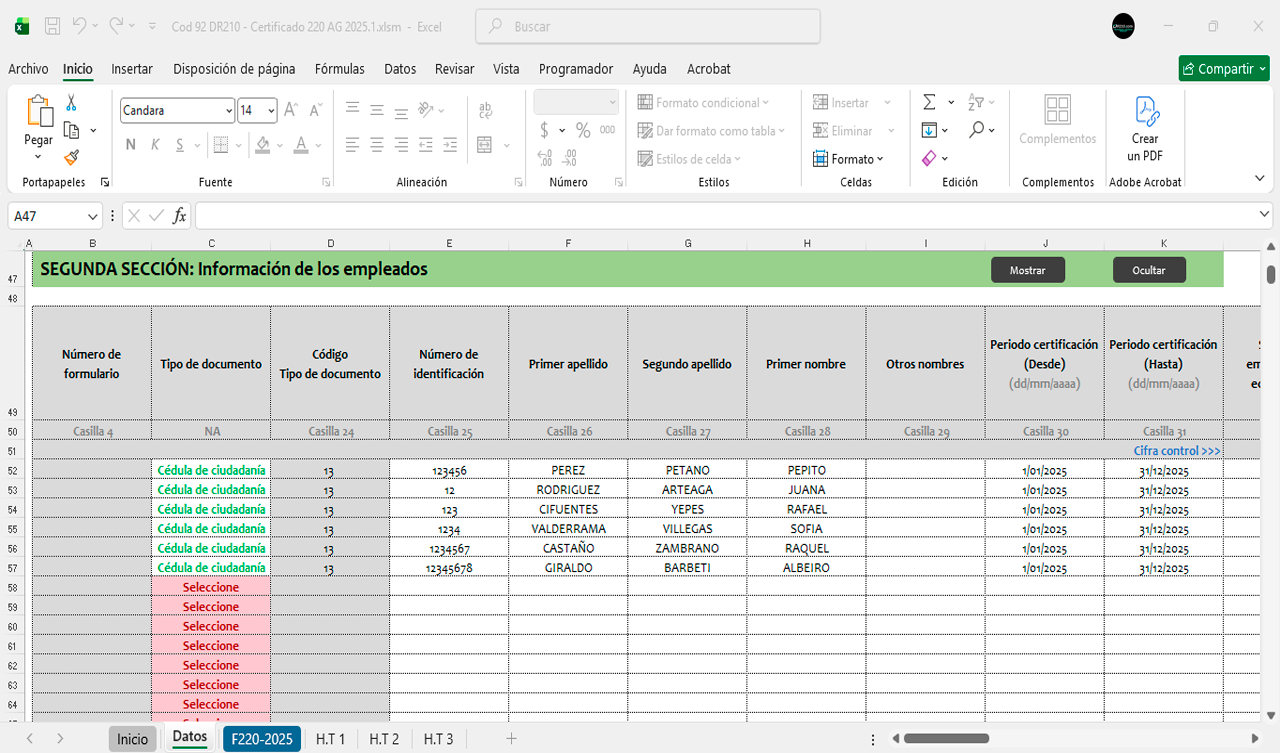Open the Fórmulas ribbon tab
This screenshot has width=1280, height=753.
click(339, 69)
